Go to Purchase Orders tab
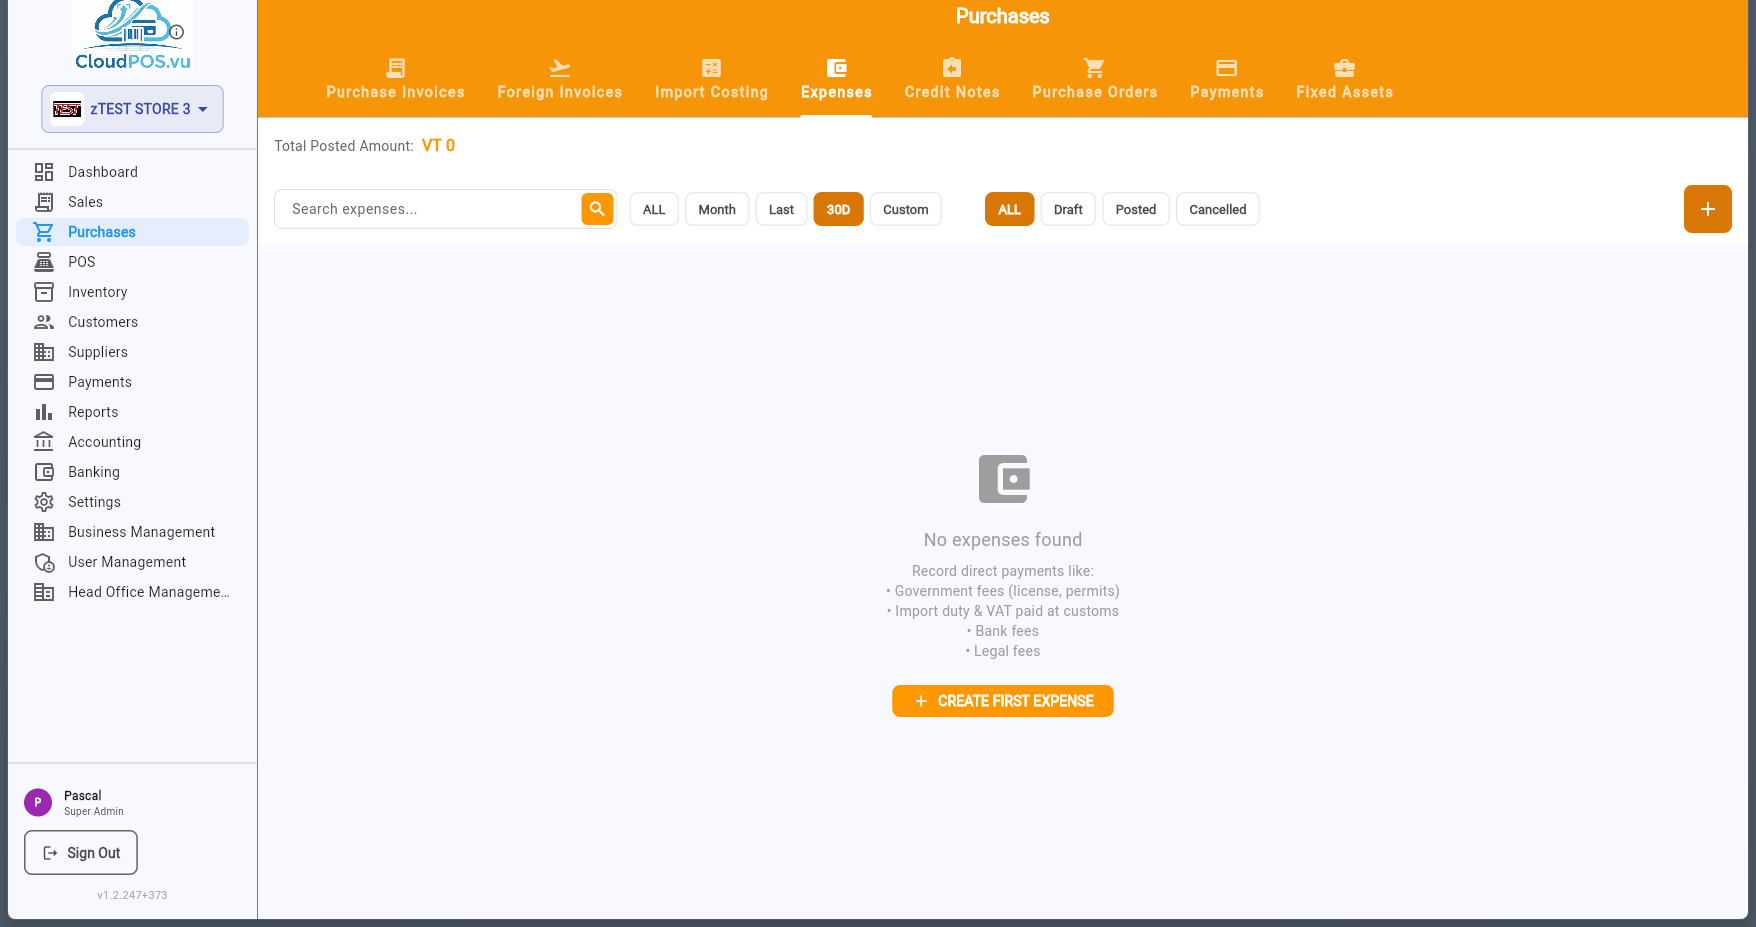This screenshot has height=927, width=1756. (1095, 80)
